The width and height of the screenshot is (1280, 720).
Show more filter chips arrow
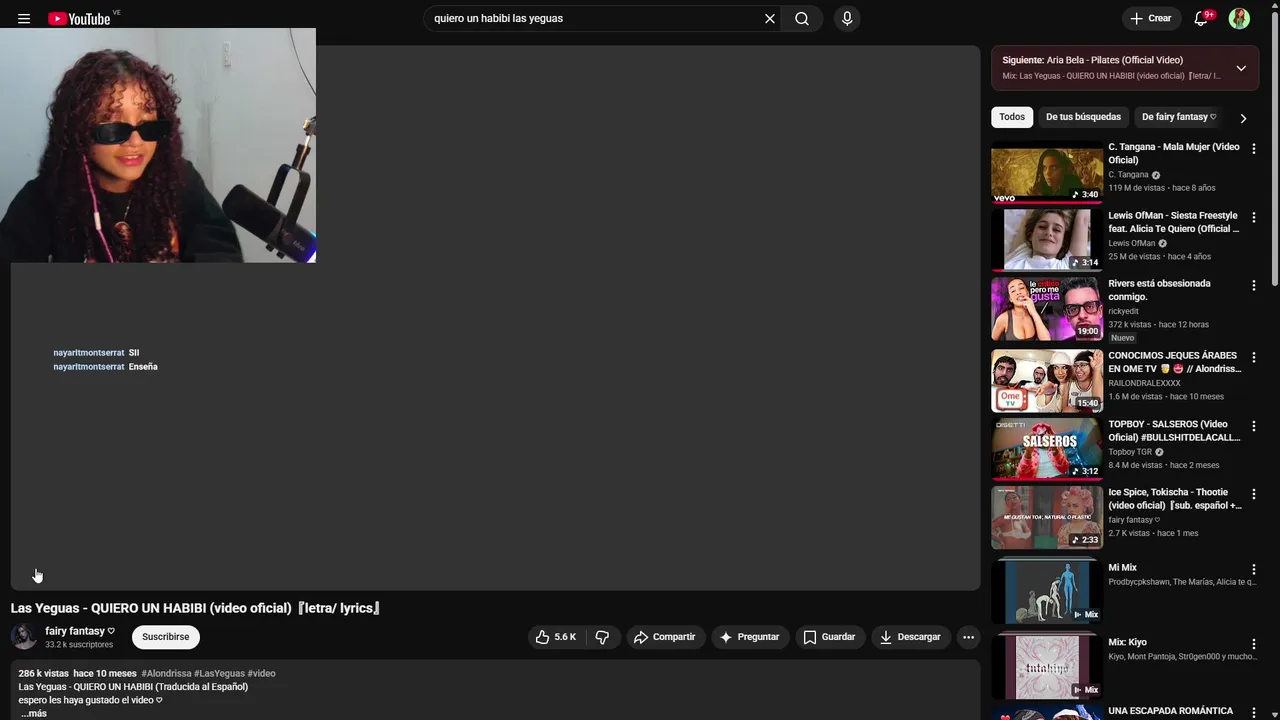pos(1243,118)
